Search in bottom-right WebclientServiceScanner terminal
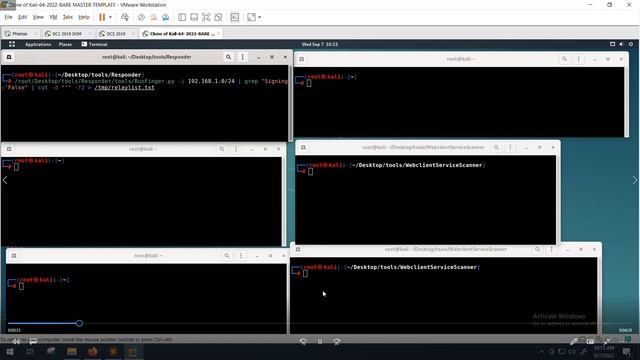Image resolution: width=640 pixels, height=360 pixels. 538,249
